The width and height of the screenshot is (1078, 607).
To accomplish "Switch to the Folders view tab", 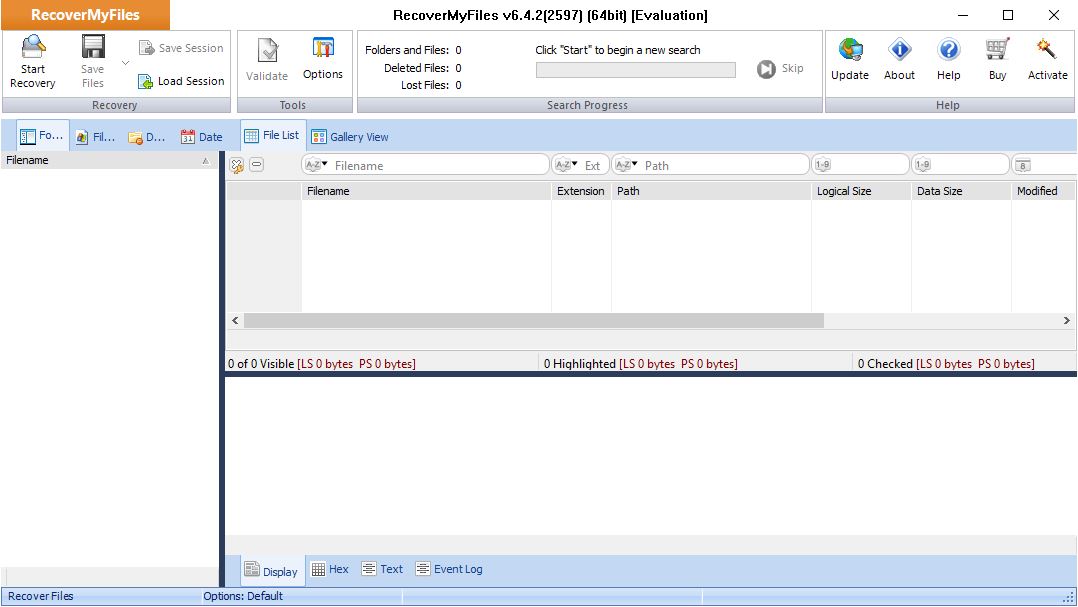I will pyautogui.click(x=42, y=136).
